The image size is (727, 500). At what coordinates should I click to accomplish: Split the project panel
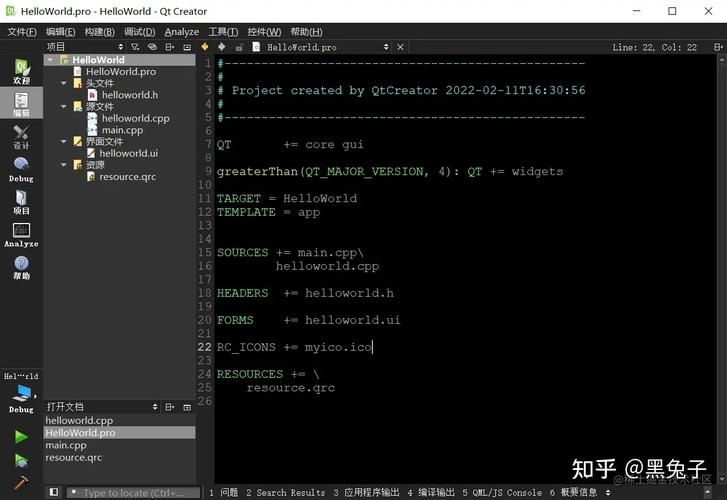[x=170, y=47]
